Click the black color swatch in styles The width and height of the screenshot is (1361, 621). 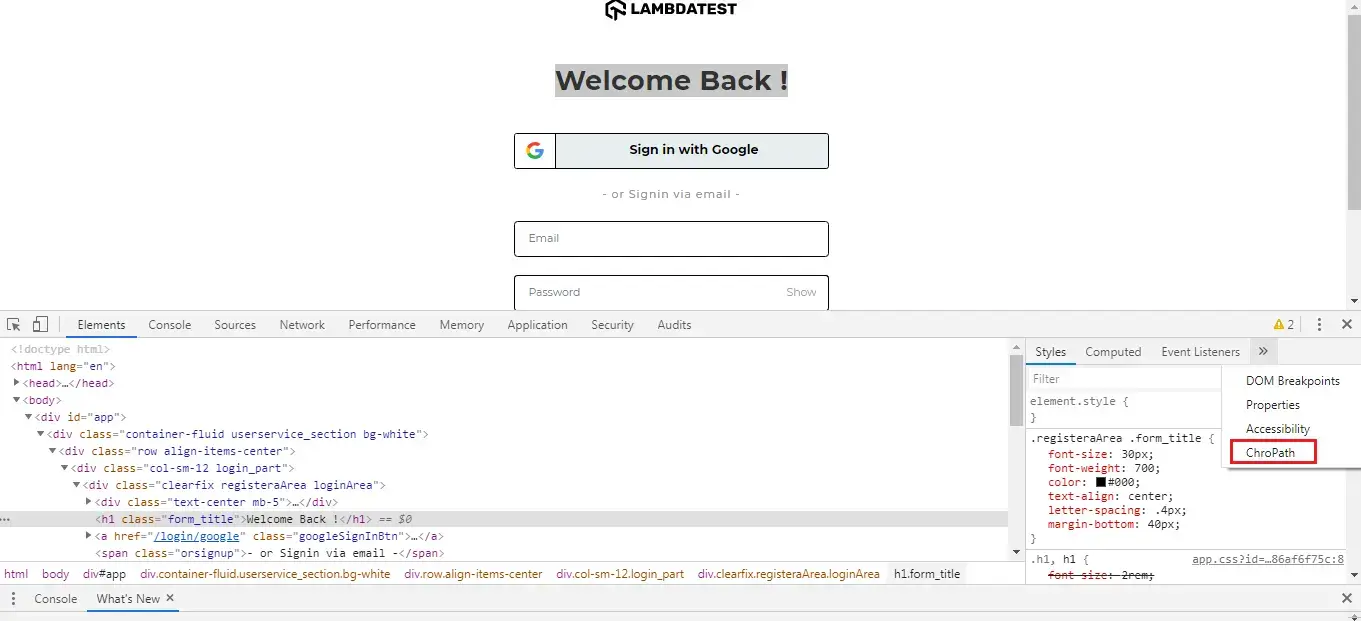pos(1101,482)
